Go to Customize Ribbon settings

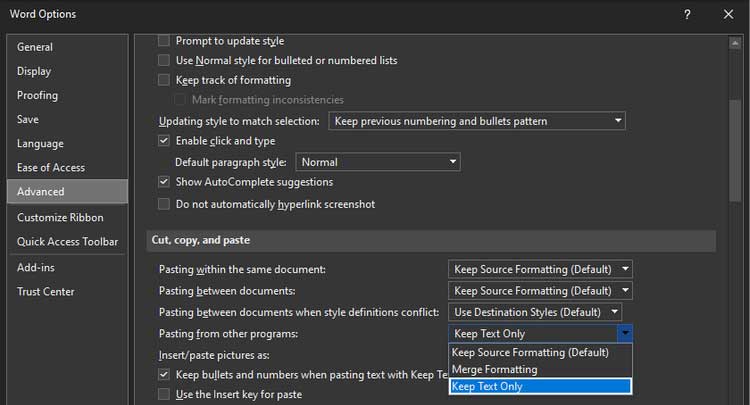point(60,217)
